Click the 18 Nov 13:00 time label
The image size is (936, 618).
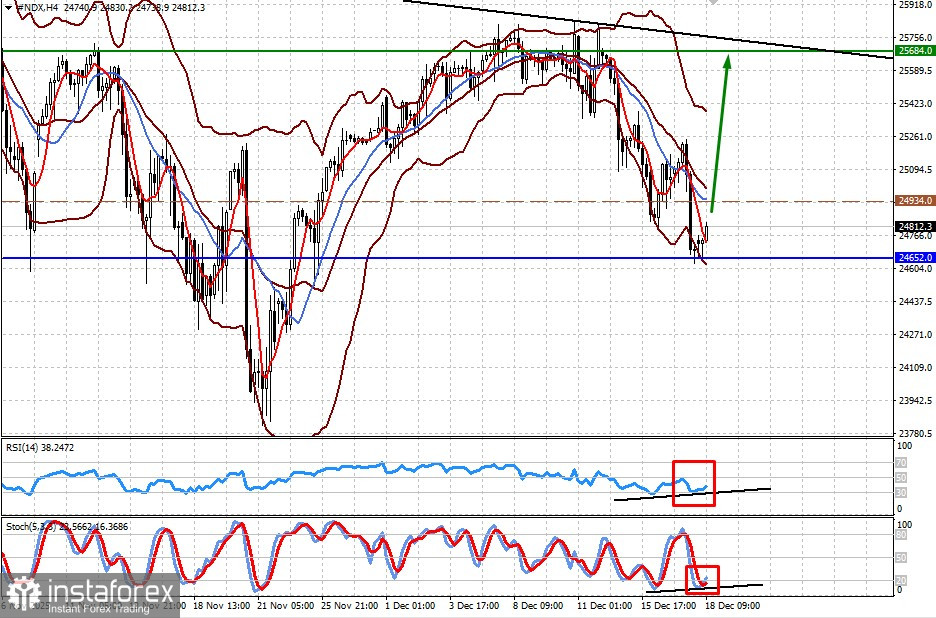[222, 605]
